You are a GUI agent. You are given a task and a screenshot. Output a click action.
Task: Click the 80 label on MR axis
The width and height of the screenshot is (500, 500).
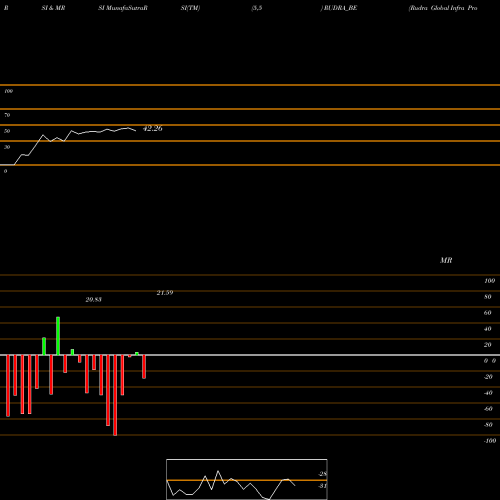[488, 297]
